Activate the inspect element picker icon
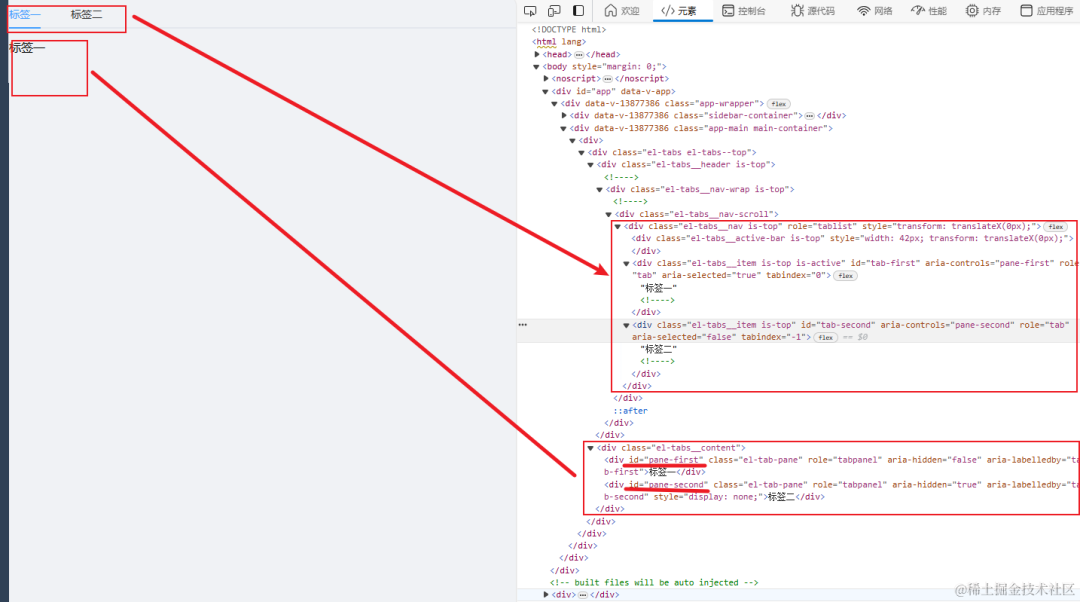The height and width of the screenshot is (602, 1080). click(x=530, y=10)
